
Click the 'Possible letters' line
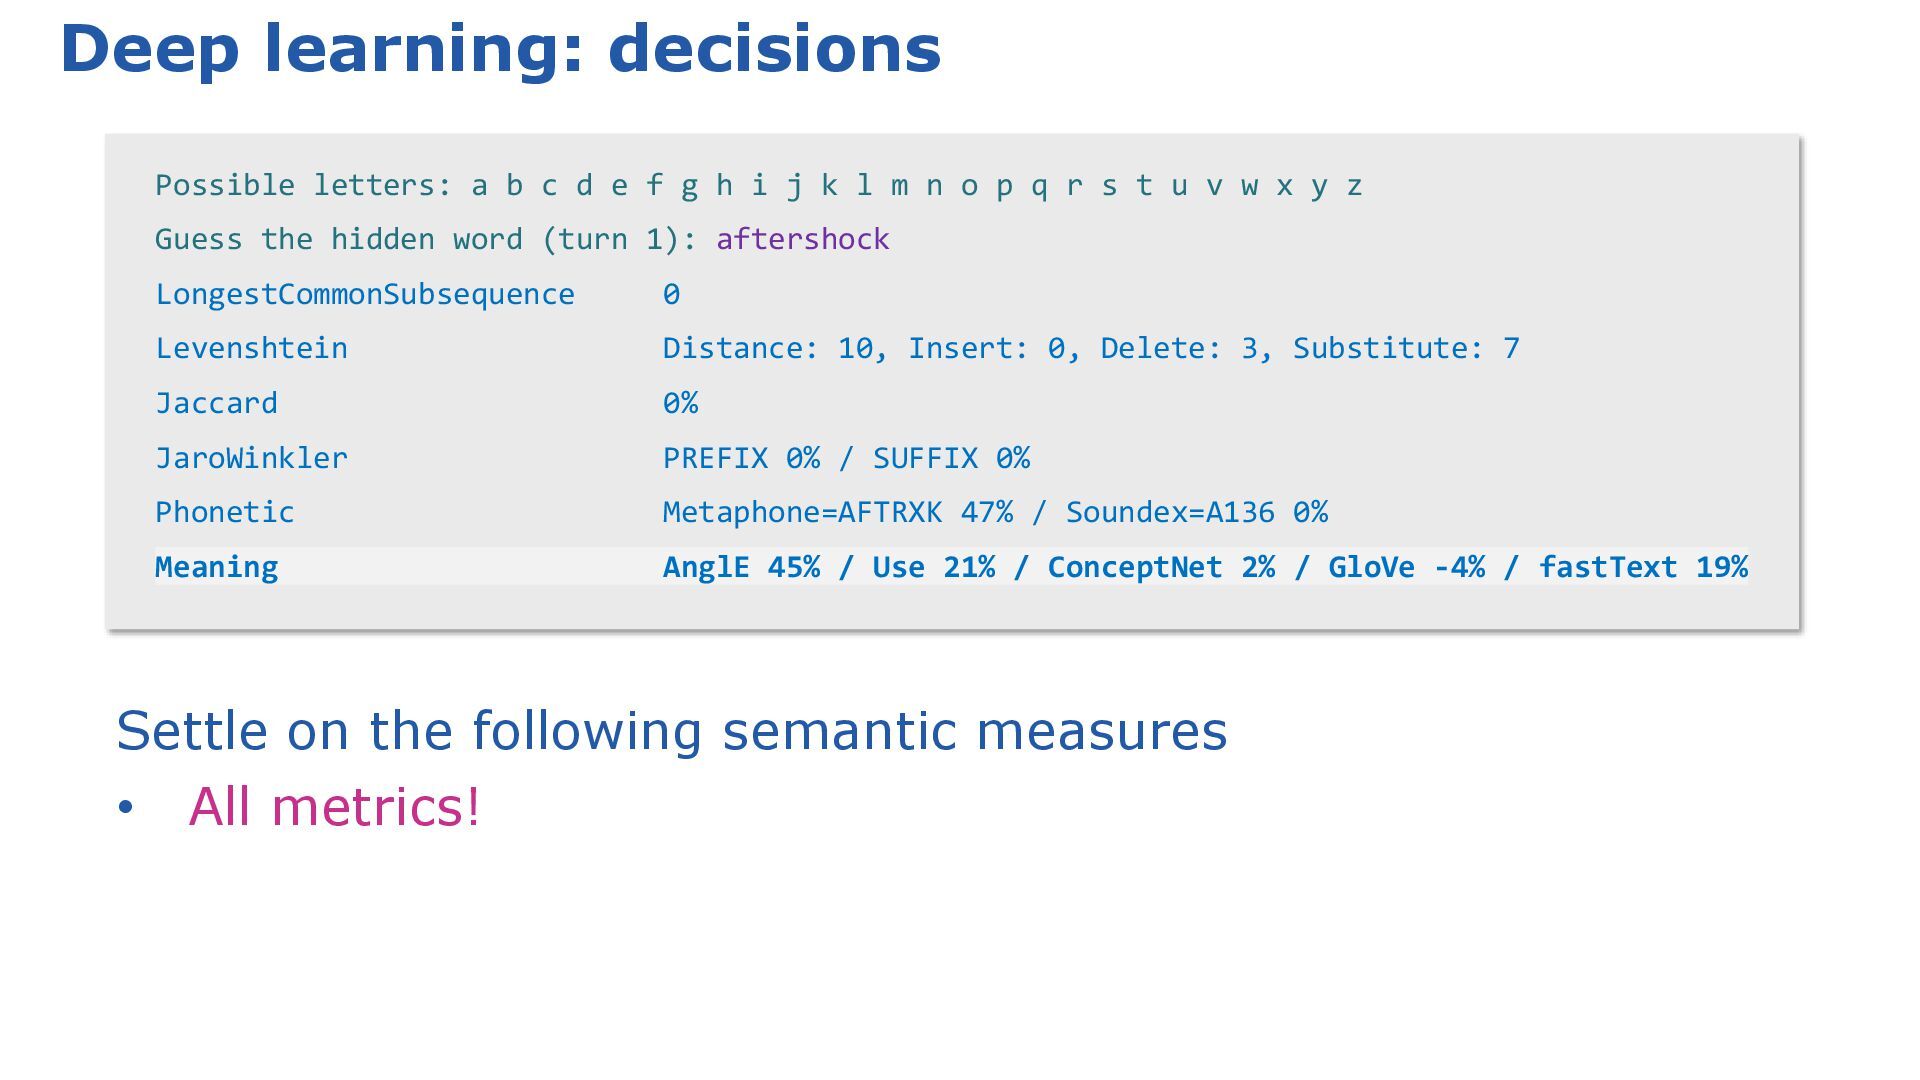coord(759,185)
